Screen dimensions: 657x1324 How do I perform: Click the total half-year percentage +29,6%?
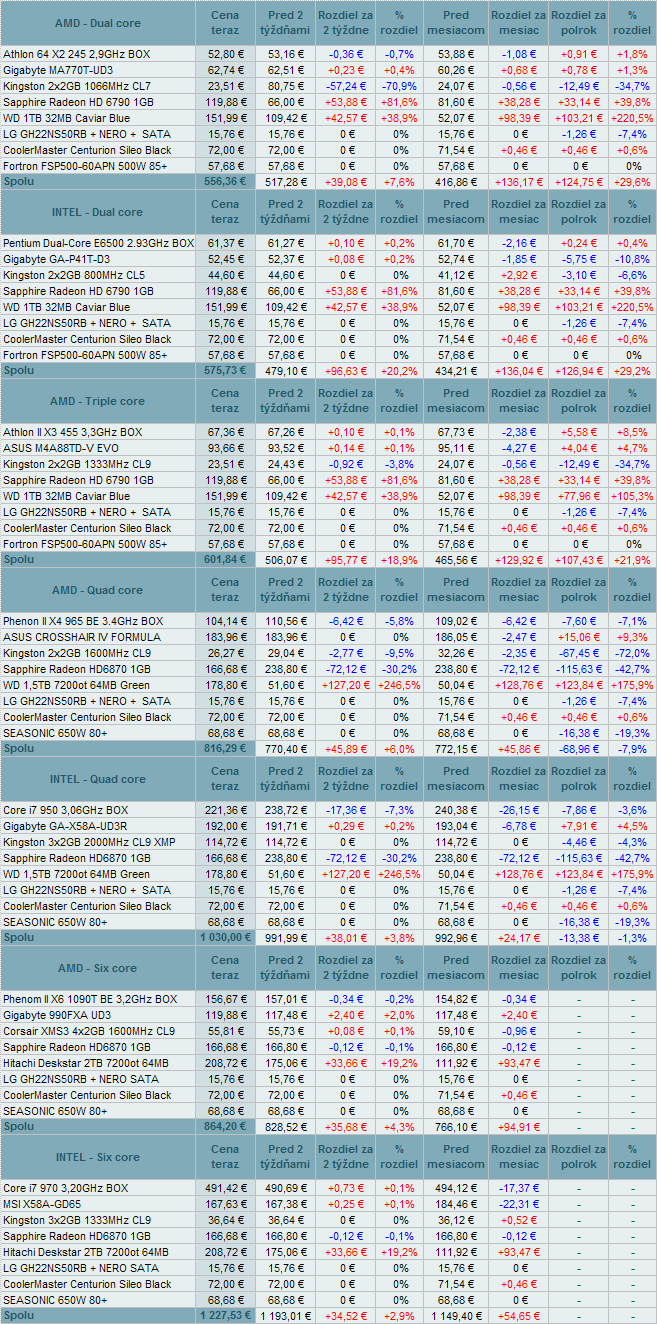[632, 182]
